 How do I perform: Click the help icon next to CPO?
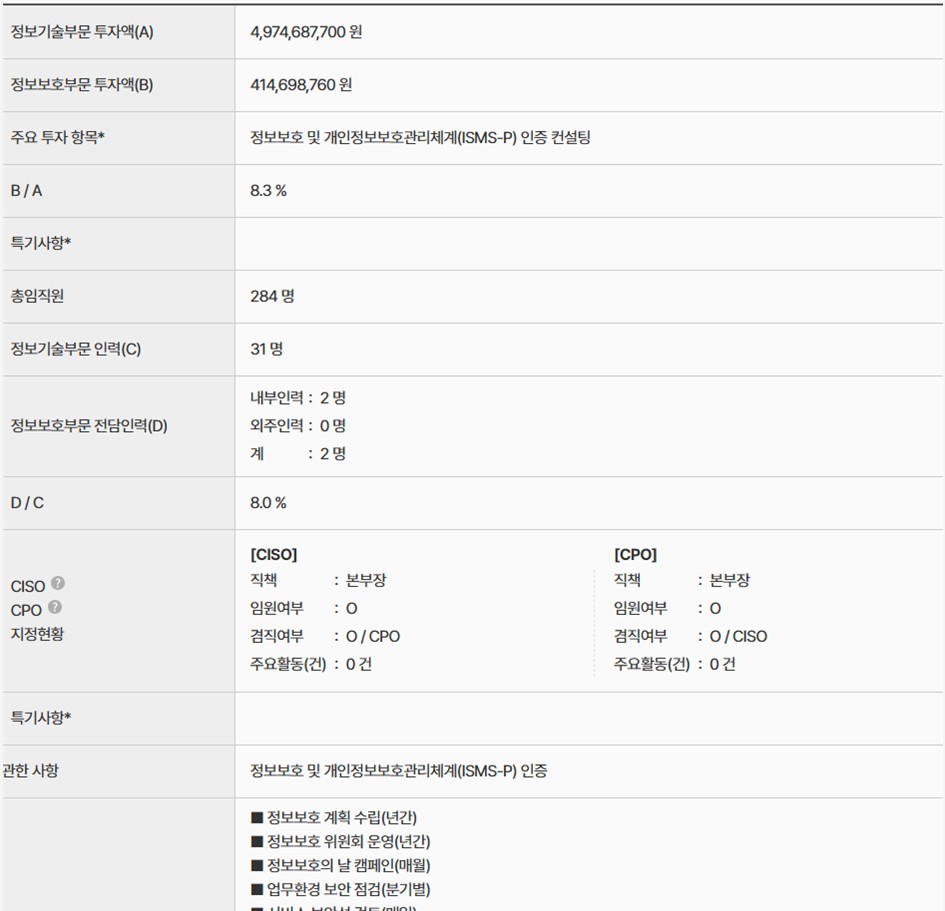(x=54, y=608)
